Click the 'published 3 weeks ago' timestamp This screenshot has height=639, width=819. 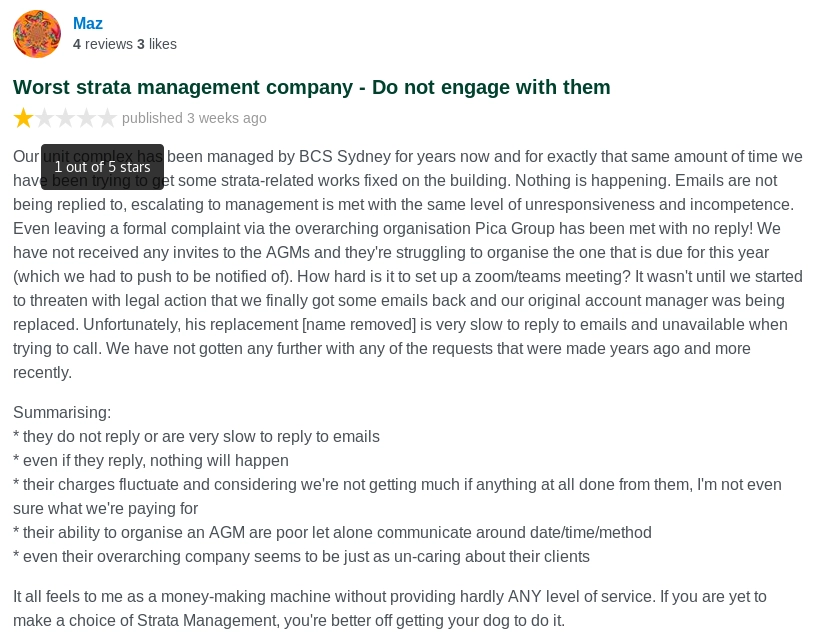(194, 118)
